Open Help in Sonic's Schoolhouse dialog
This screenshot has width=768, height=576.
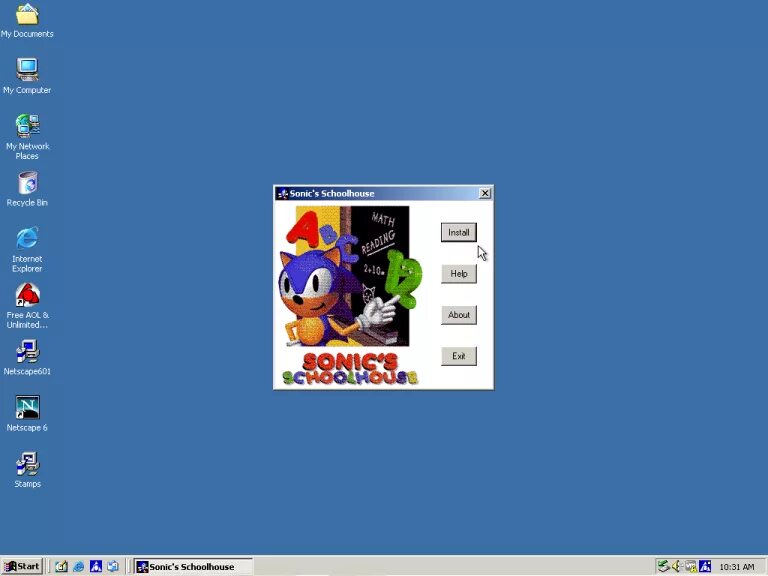pyautogui.click(x=458, y=273)
